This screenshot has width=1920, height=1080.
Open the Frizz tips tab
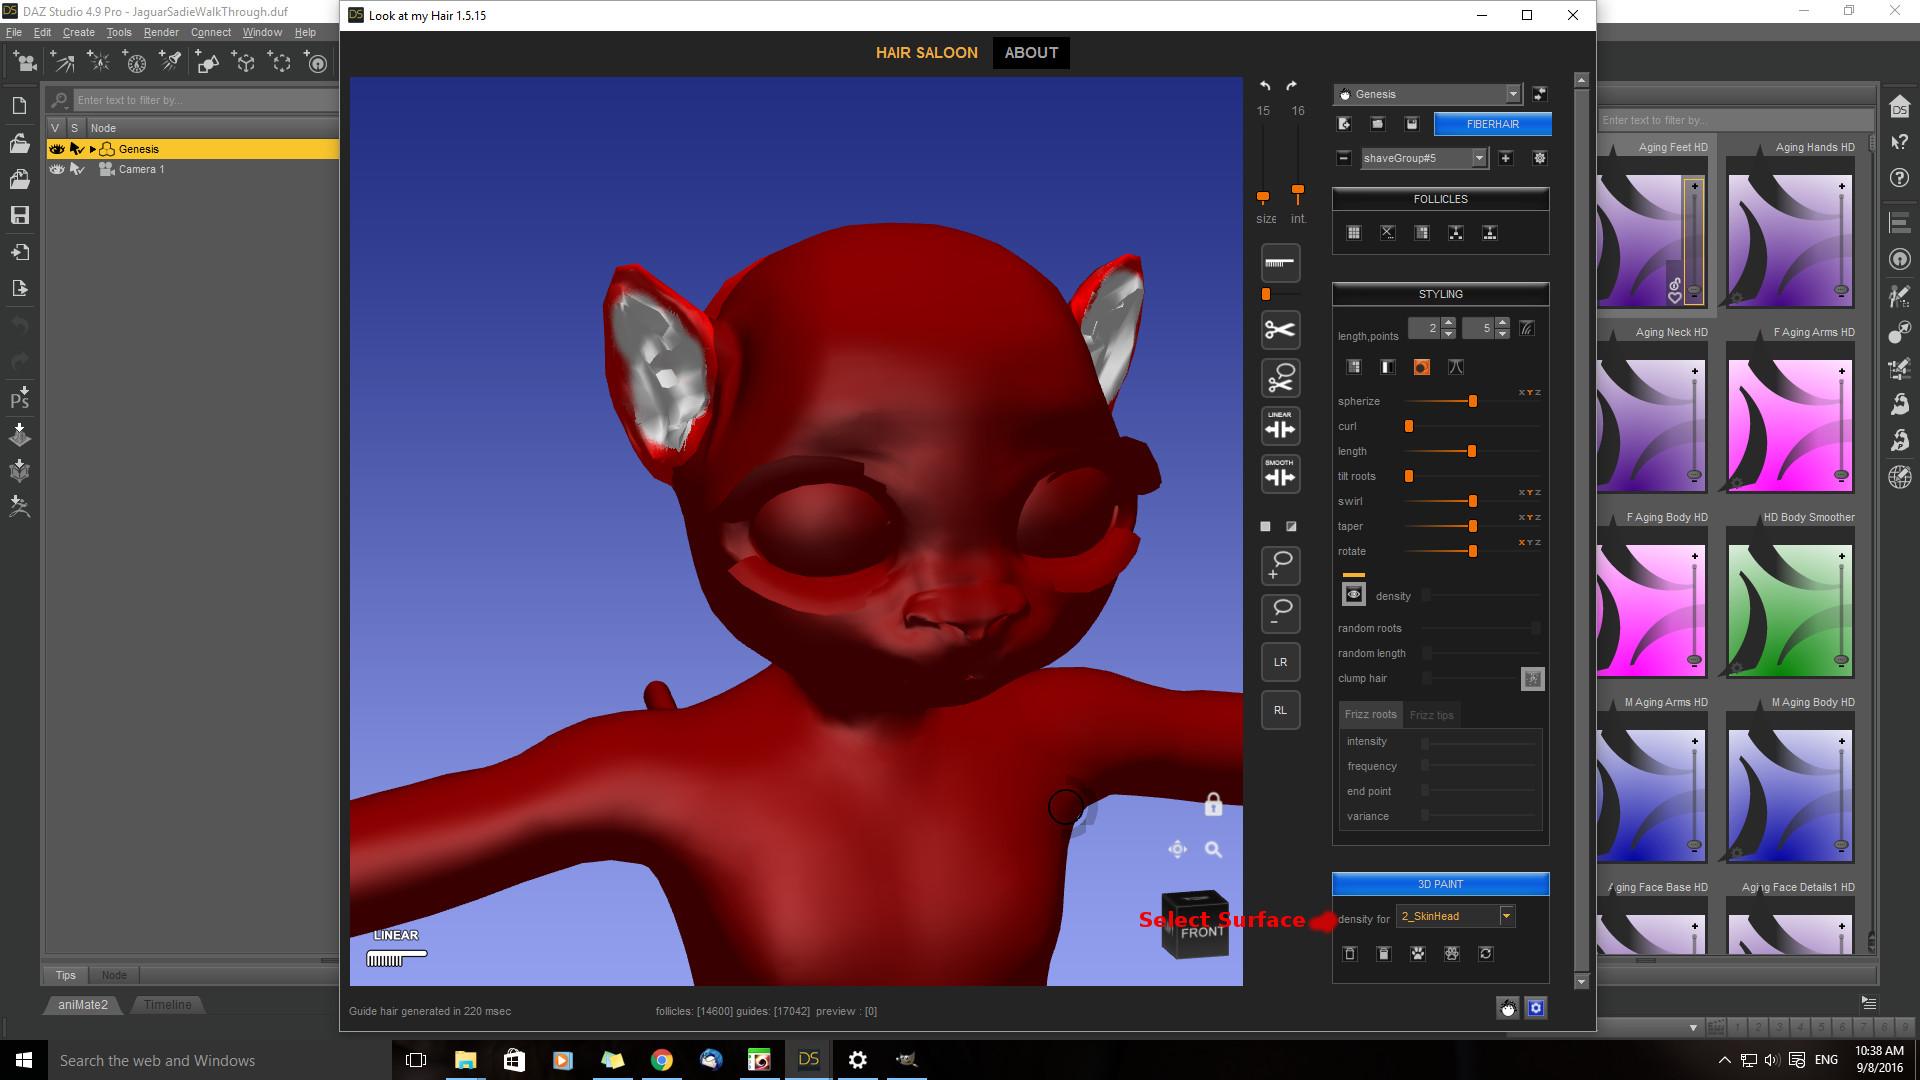(1431, 715)
